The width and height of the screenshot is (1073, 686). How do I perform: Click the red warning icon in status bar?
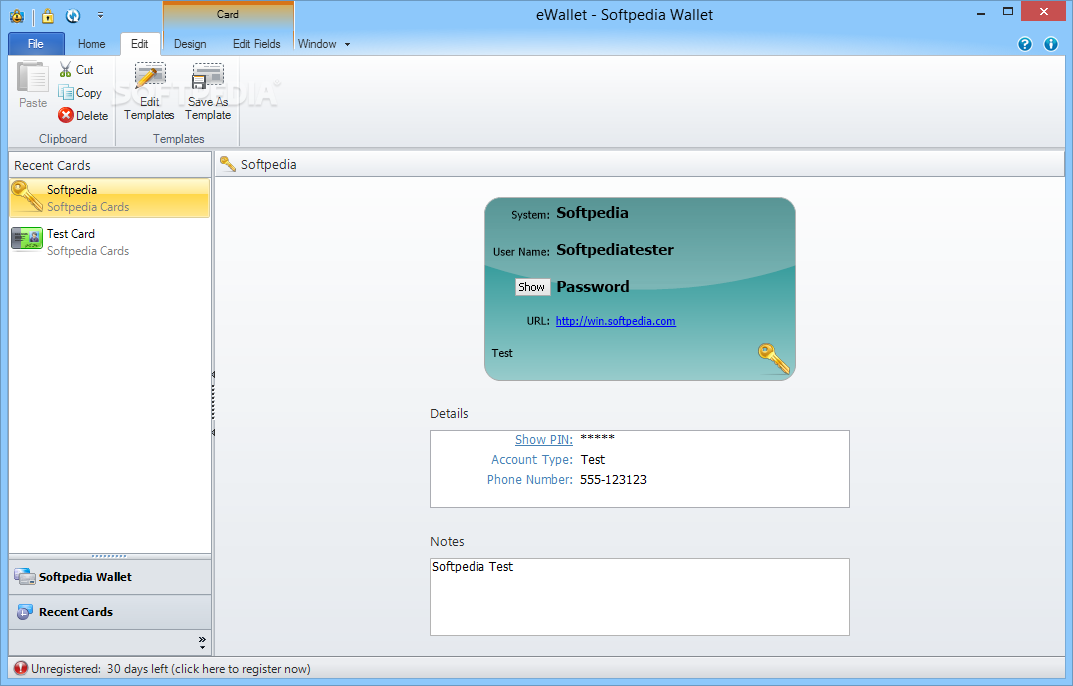[21, 669]
